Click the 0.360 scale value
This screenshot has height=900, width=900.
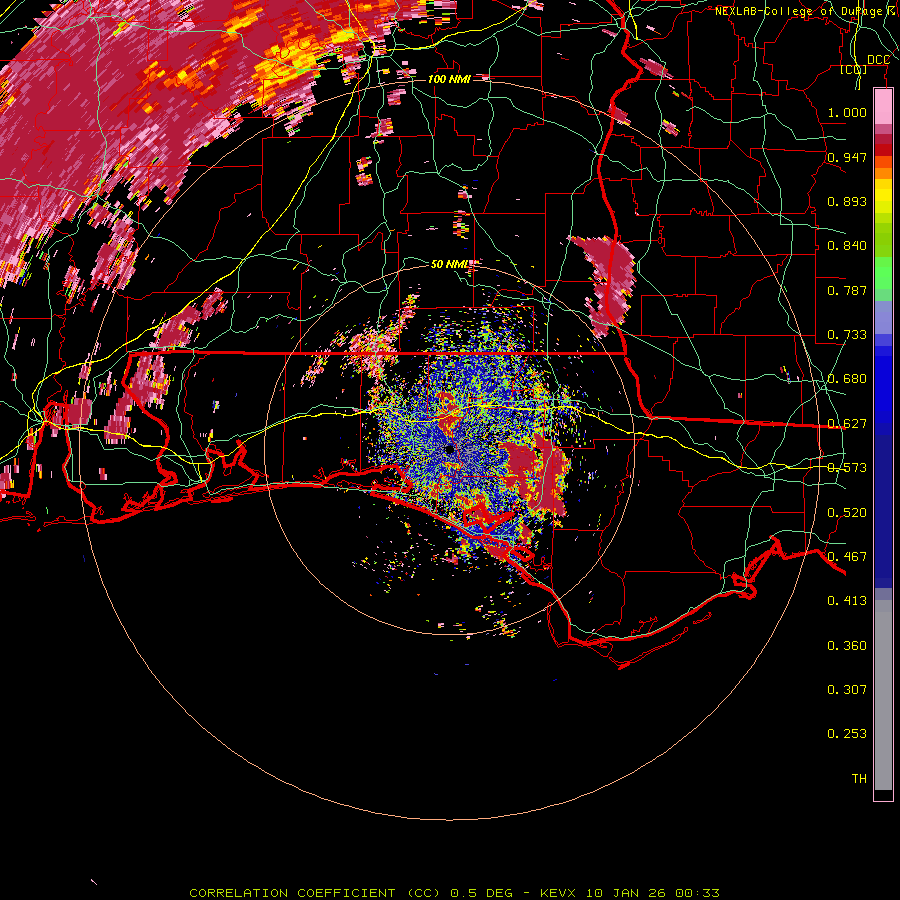pyautogui.click(x=847, y=646)
